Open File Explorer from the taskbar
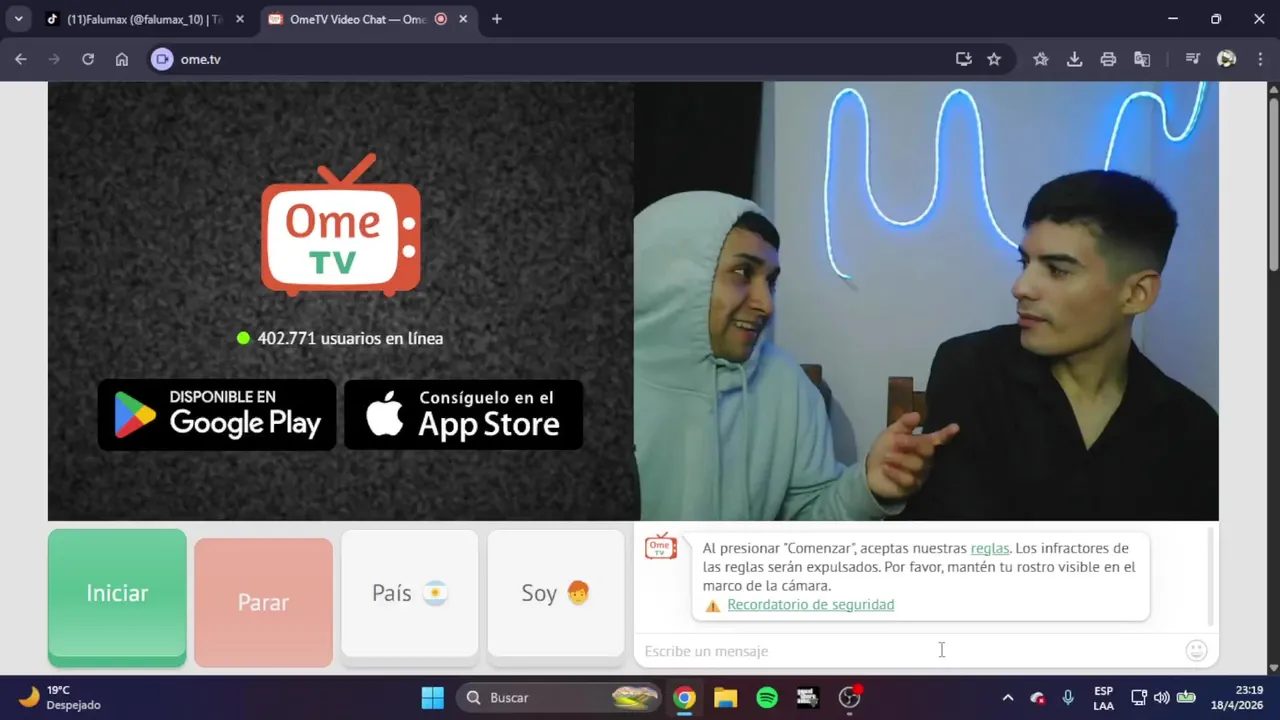Image resolution: width=1280 pixels, height=720 pixels. click(x=725, y=698)
